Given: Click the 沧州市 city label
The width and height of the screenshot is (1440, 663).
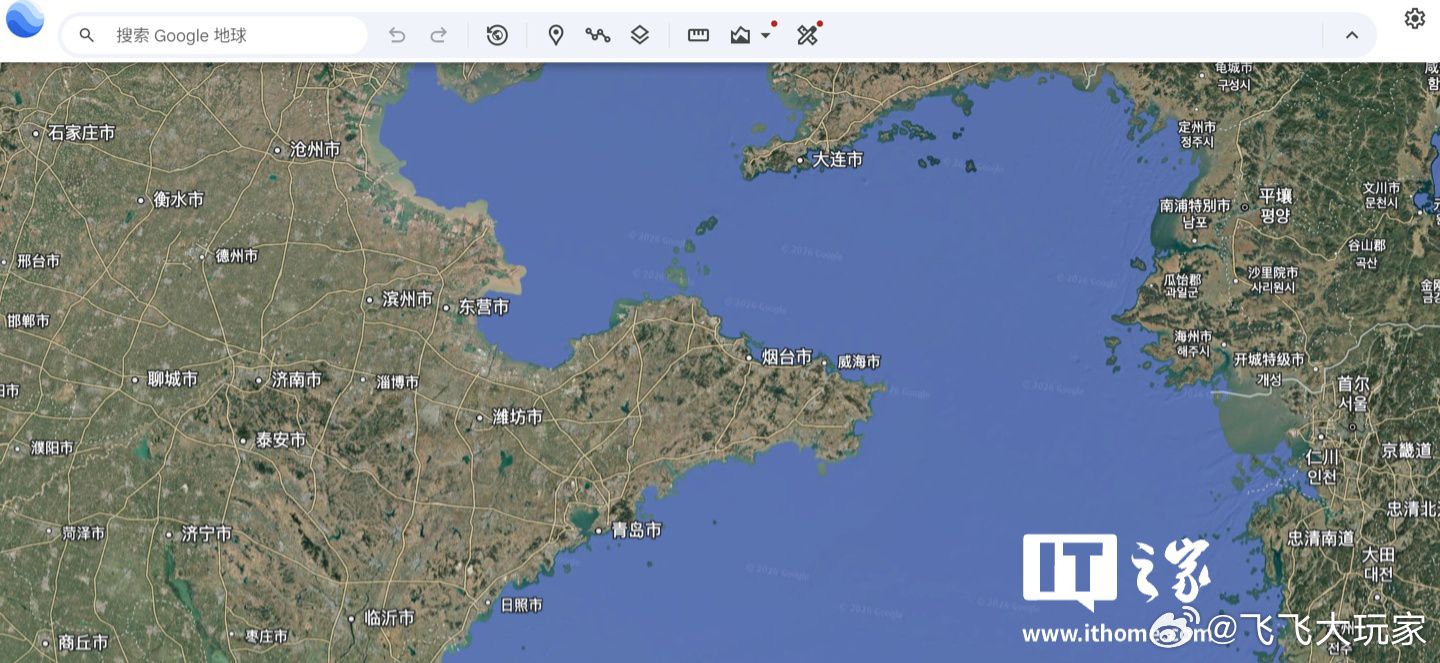Looking at the screenshot, I should point(314,150).
